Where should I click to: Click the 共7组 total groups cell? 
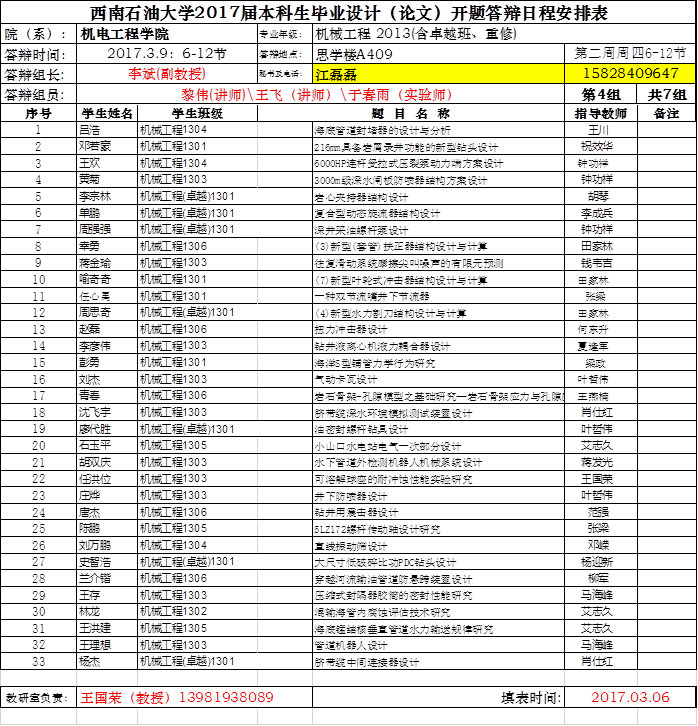tap(666, 94)
